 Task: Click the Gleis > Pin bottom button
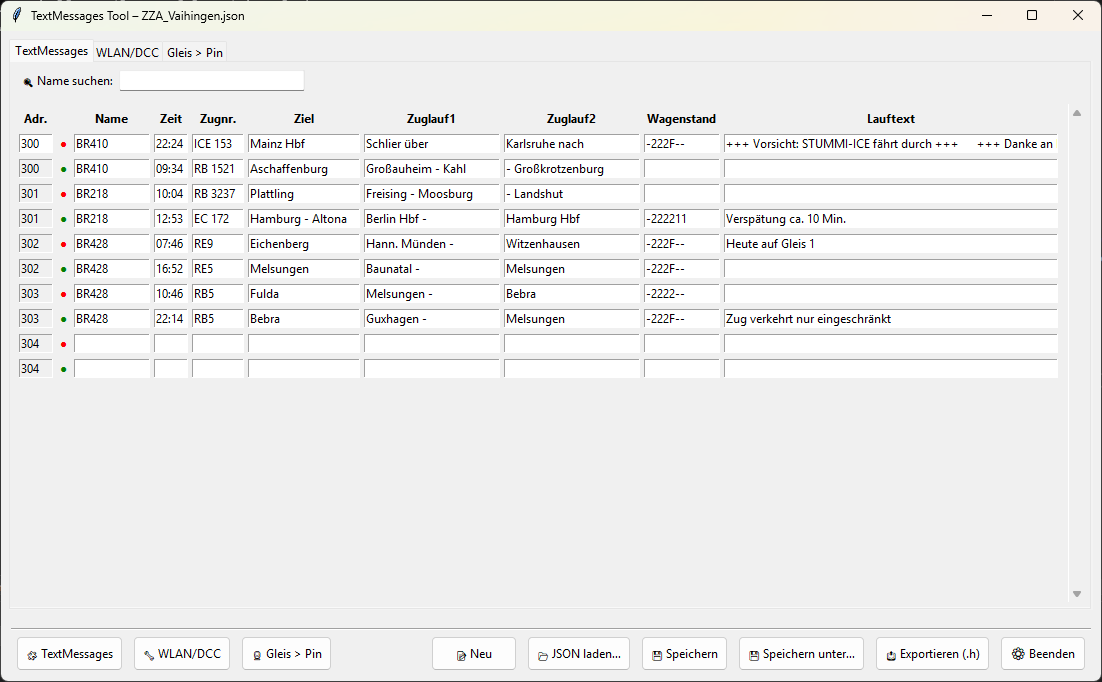click(286, 654)
